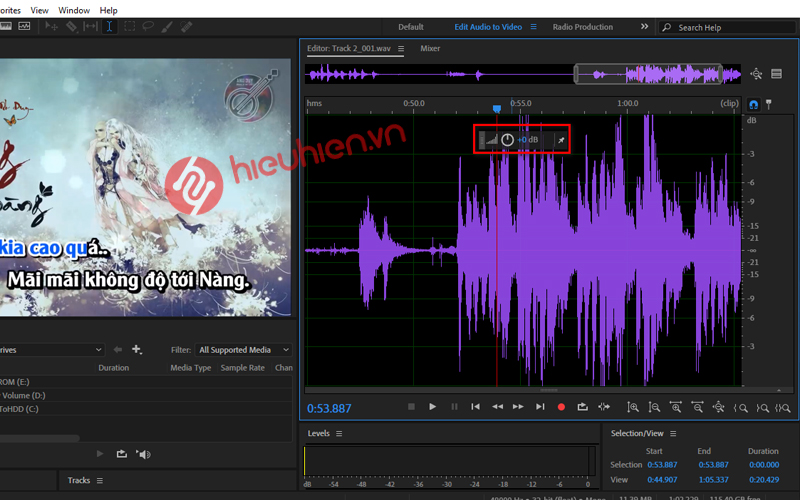Start playback with the Play button
800x500 pixels.
coord(432,407)
